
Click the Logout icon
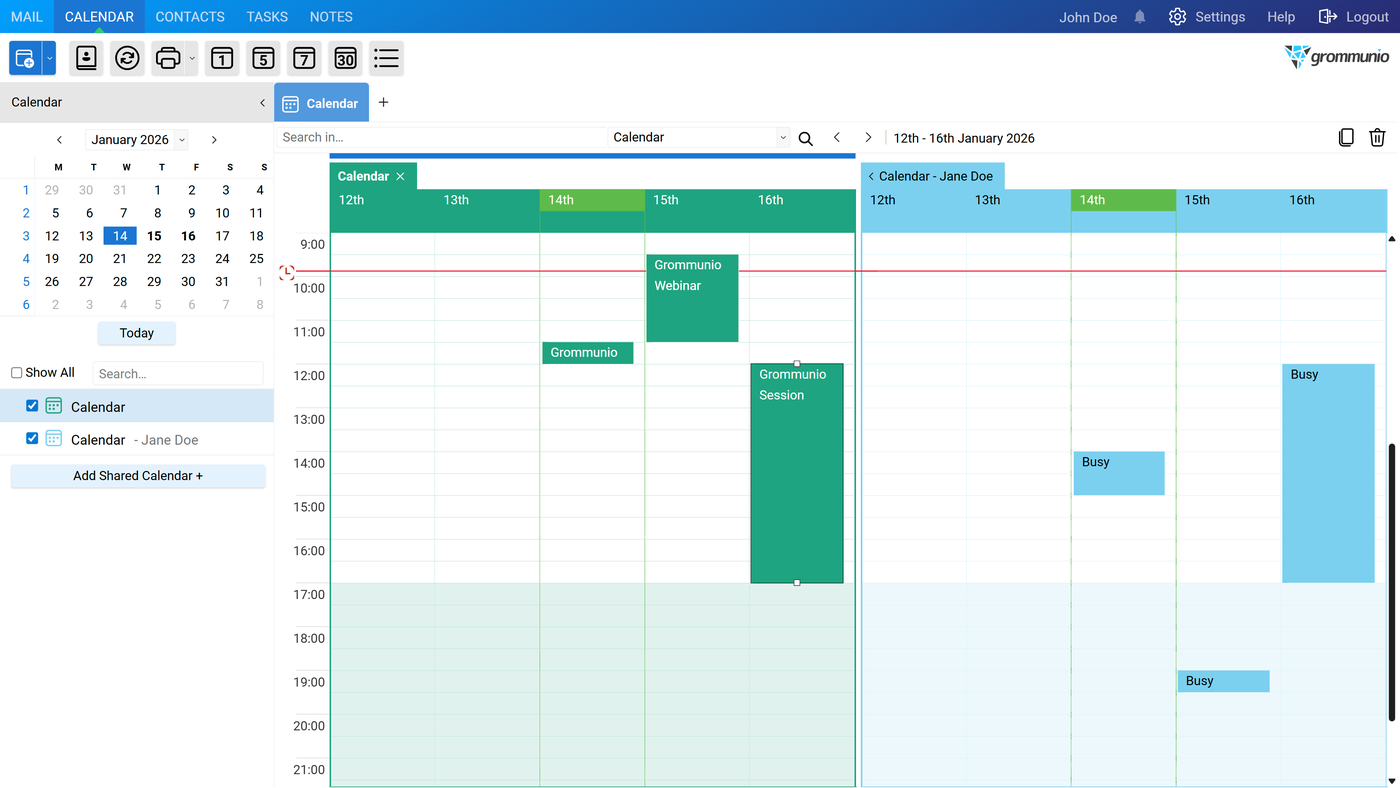pos(1328,17)
